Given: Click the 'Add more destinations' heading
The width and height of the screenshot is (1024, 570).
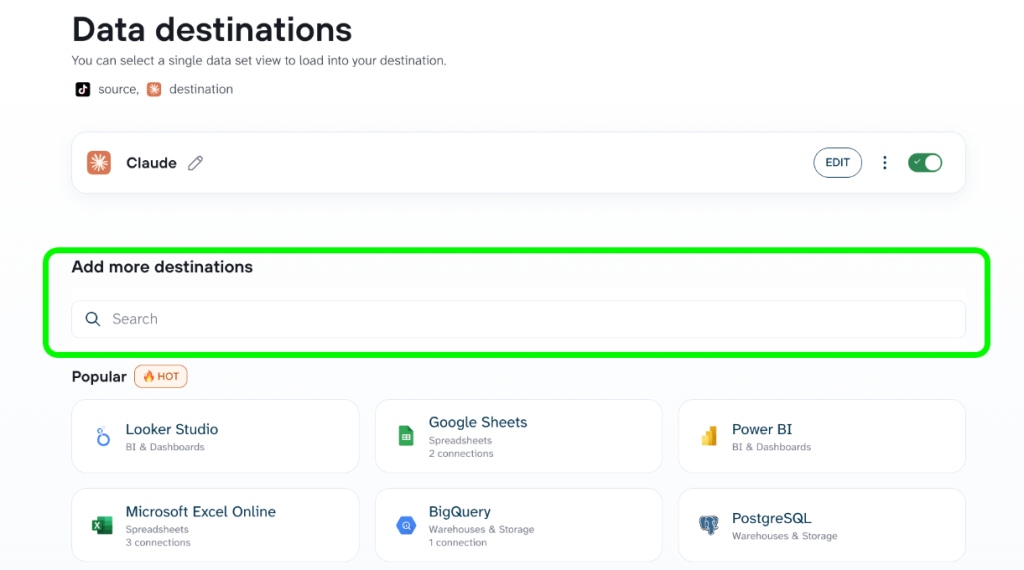Looking at the screenshot, I should (x=162, y=267).
